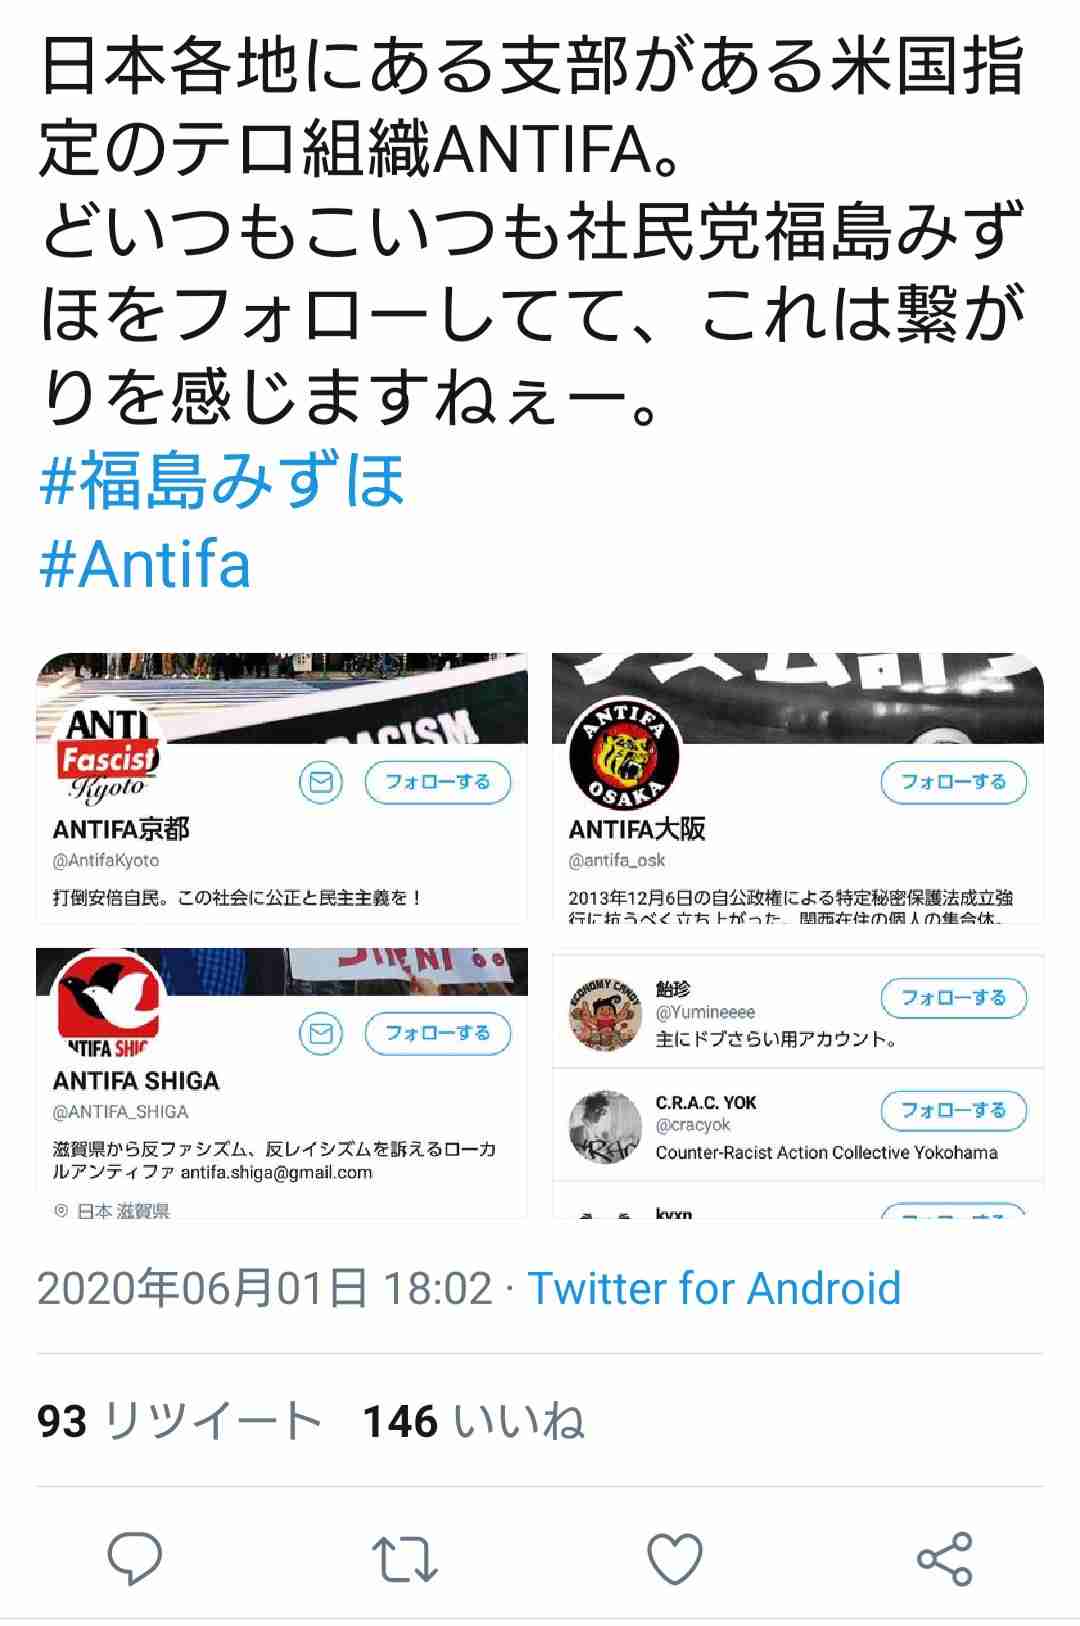This screenshot has width=1080, height=1626.
Task: Open the ANTIFA大阪 screenshot image
Action: click(x=798, y=787)
